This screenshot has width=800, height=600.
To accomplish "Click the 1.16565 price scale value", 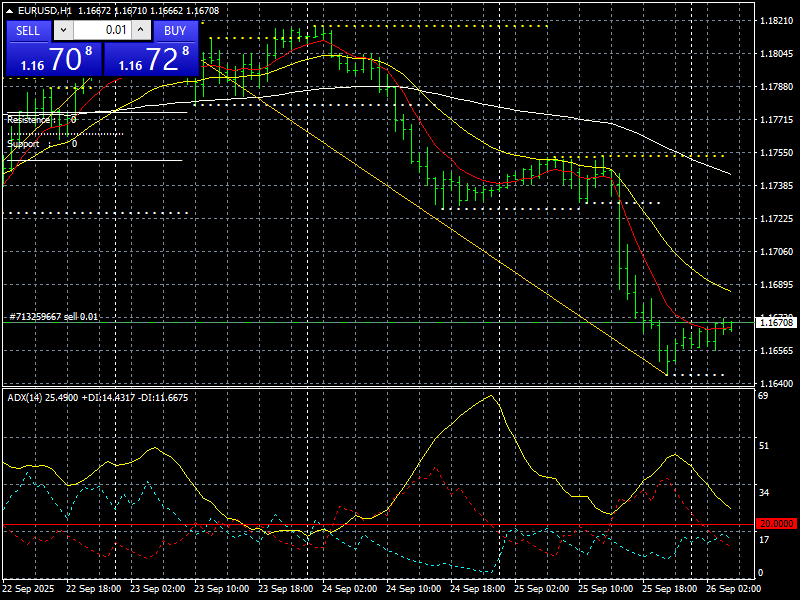I will [777, 351].
